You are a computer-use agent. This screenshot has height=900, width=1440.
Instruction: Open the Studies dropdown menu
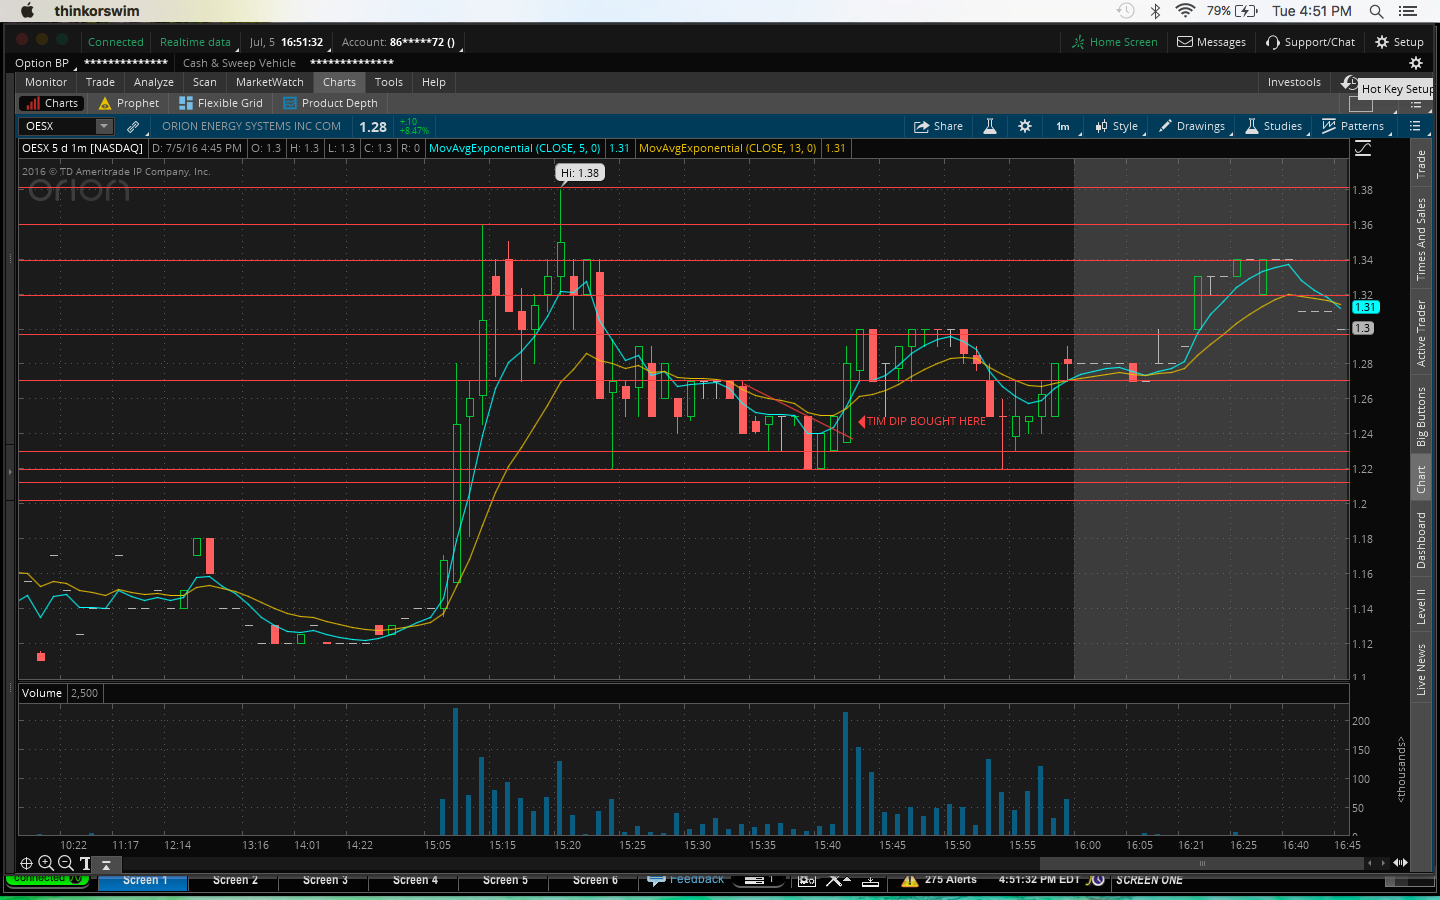pyautogui.click(x=1274, y=126)
